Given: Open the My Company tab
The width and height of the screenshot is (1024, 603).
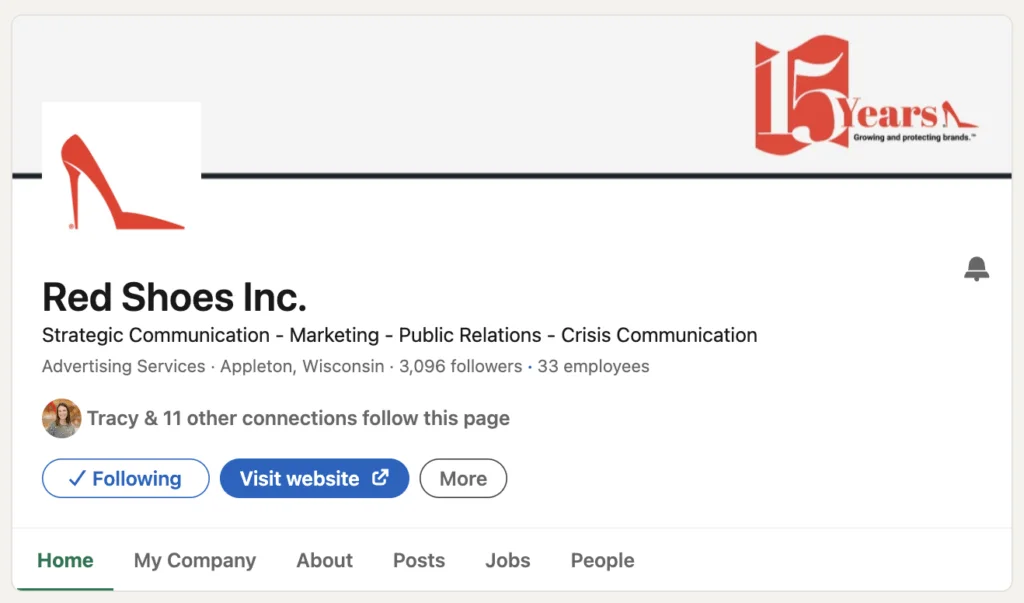Looking at the screenshot, I should coord(195,560).
